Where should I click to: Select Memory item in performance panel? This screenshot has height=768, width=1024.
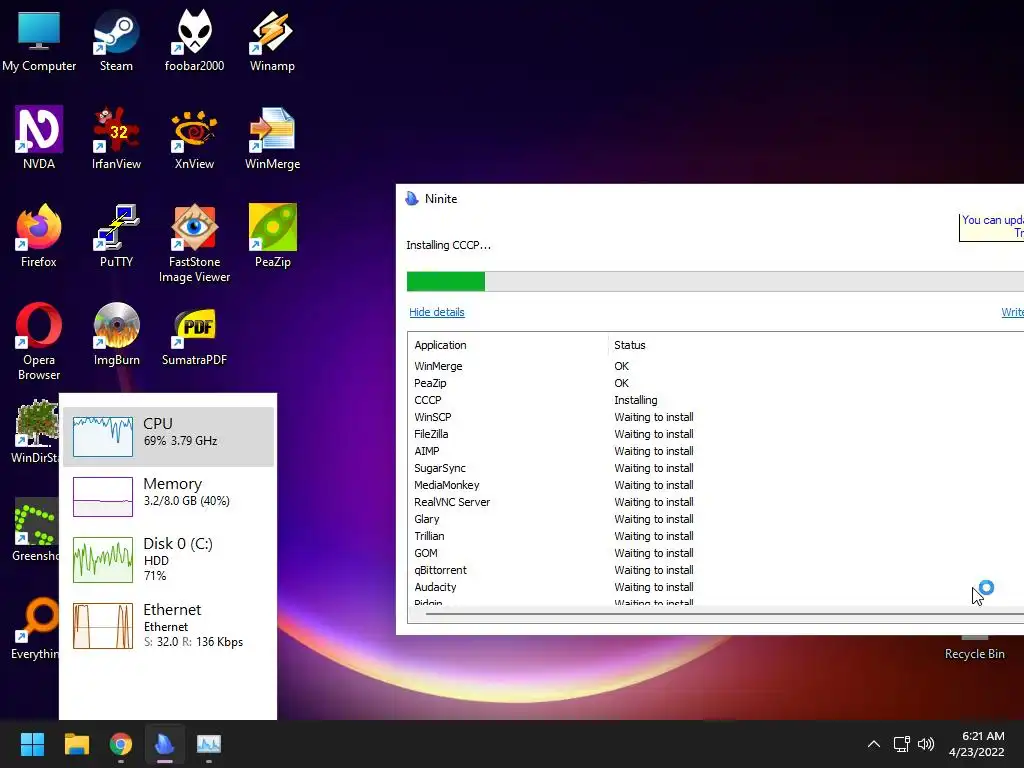point(168,496)
